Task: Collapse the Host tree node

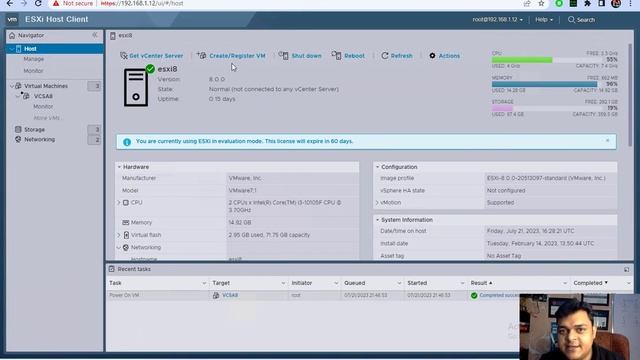Action: [x=12, y=49]
